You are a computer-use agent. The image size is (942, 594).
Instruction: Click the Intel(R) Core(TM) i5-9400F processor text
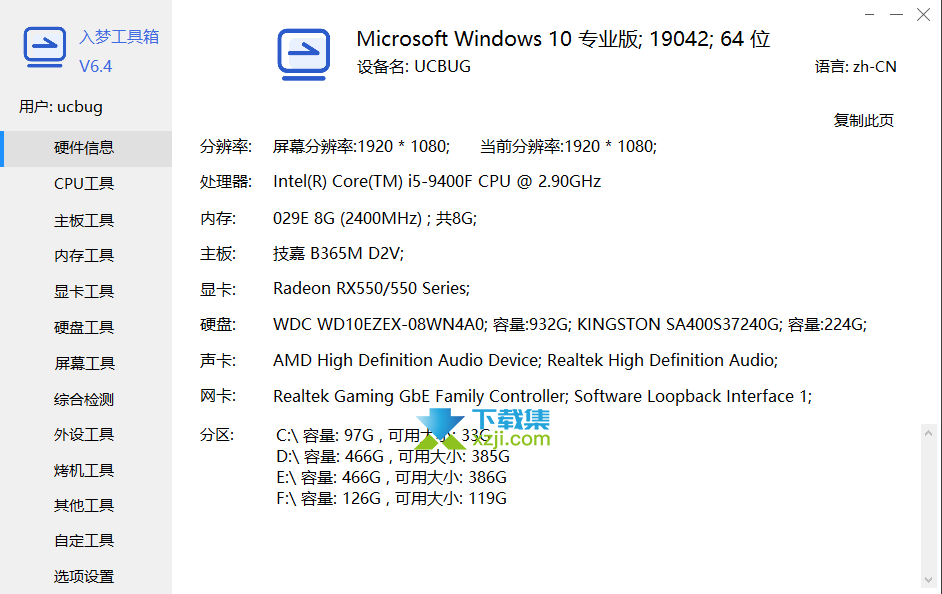coord(437,181)
